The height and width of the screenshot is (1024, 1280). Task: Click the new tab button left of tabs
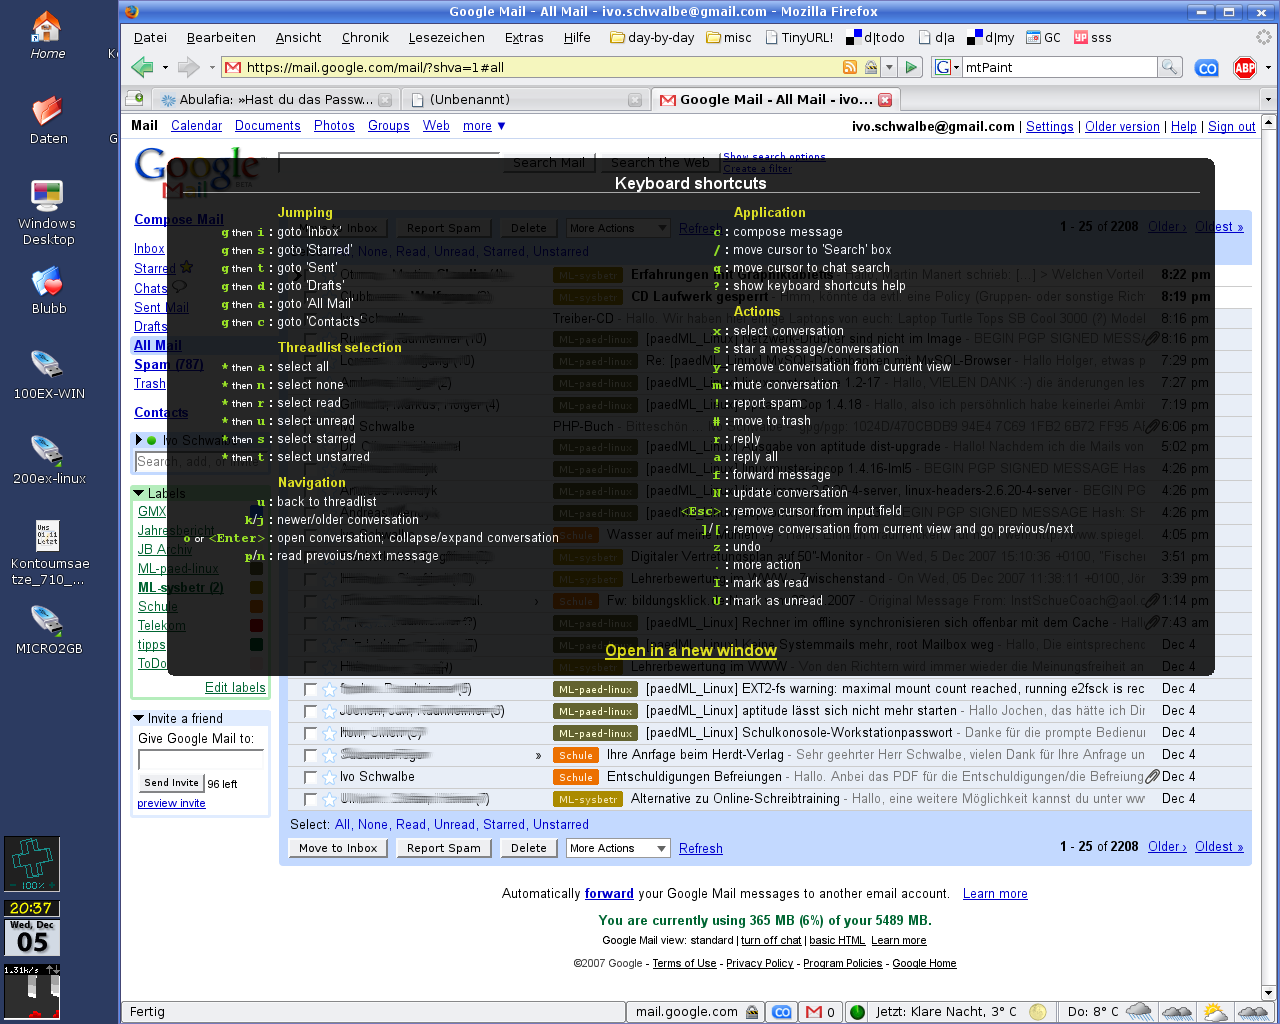coord(135,98)
